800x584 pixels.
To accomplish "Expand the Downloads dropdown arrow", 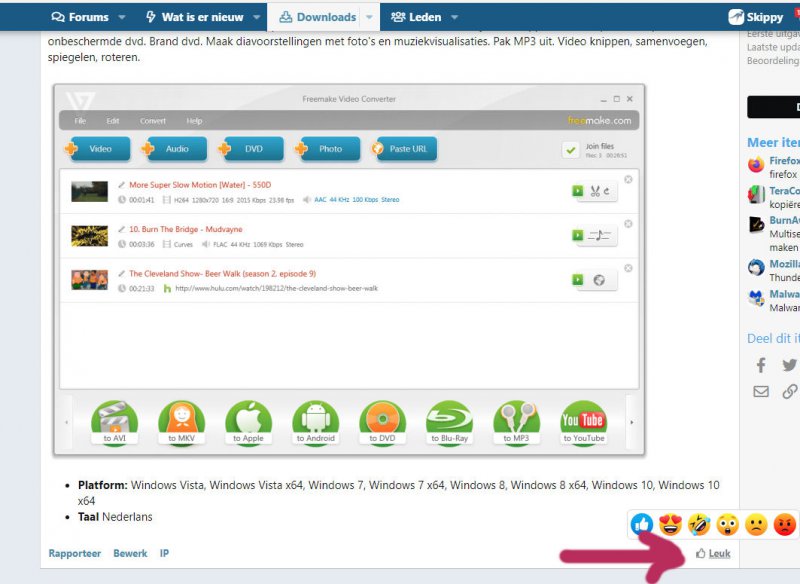I will pyautogui.click(x=369, y=17).
